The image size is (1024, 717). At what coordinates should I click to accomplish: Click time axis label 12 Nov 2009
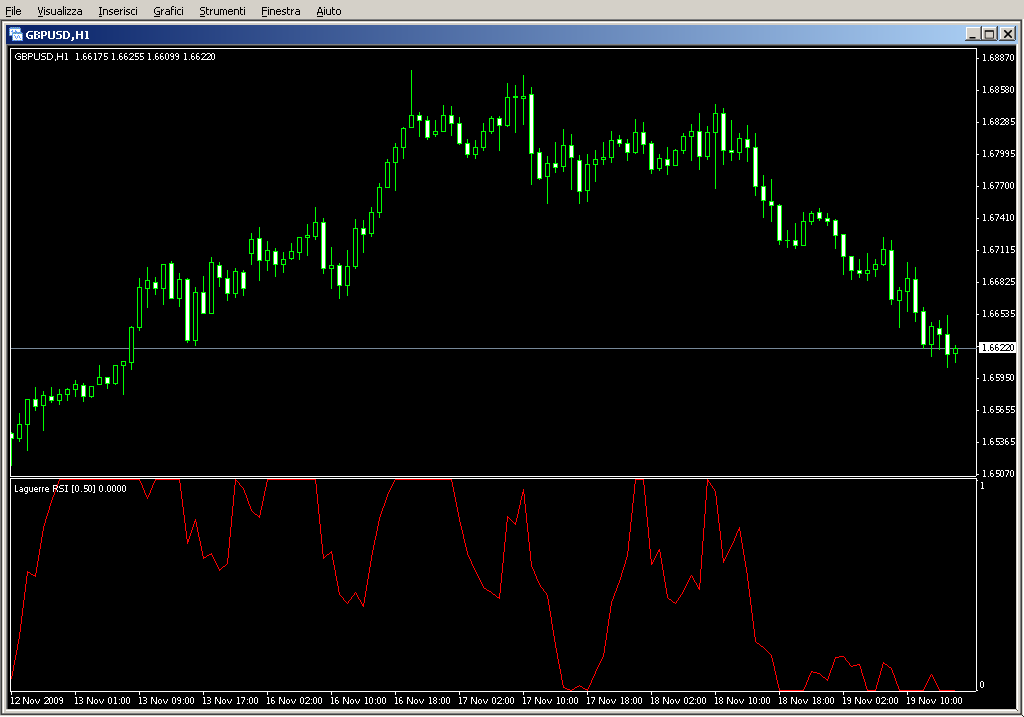37,701
